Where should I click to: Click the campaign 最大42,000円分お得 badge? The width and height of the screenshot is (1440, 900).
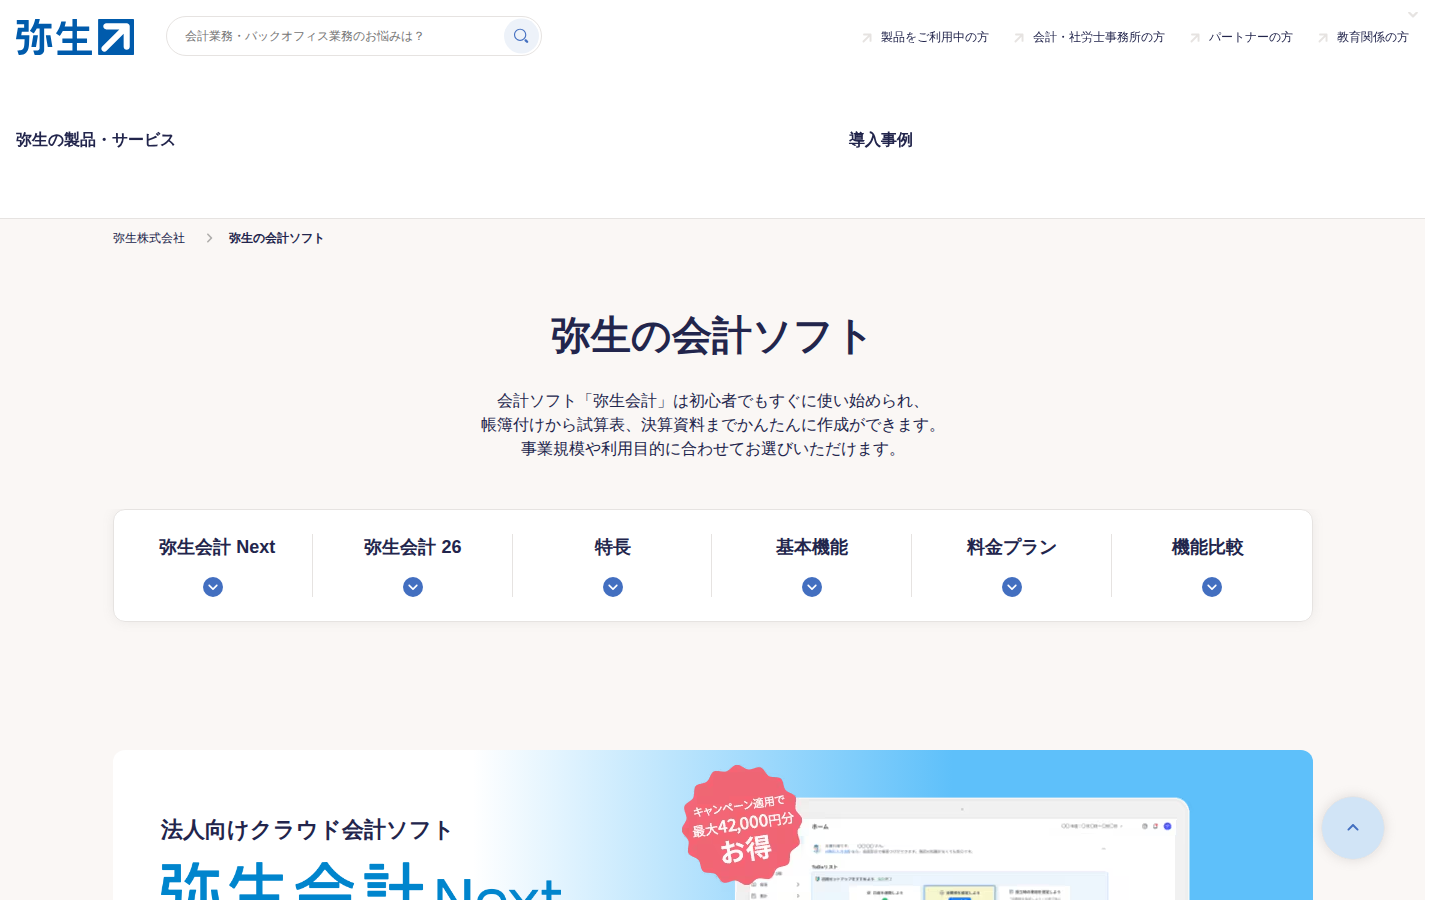pos(743,825)
